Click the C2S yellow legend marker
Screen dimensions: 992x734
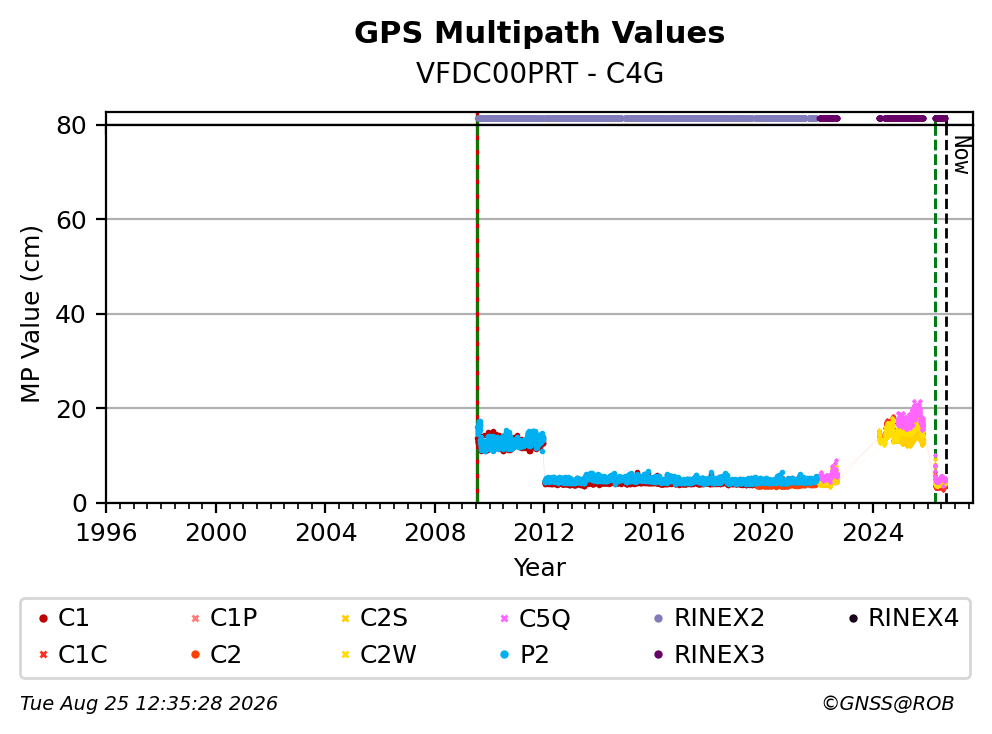(x=345, y=618)
